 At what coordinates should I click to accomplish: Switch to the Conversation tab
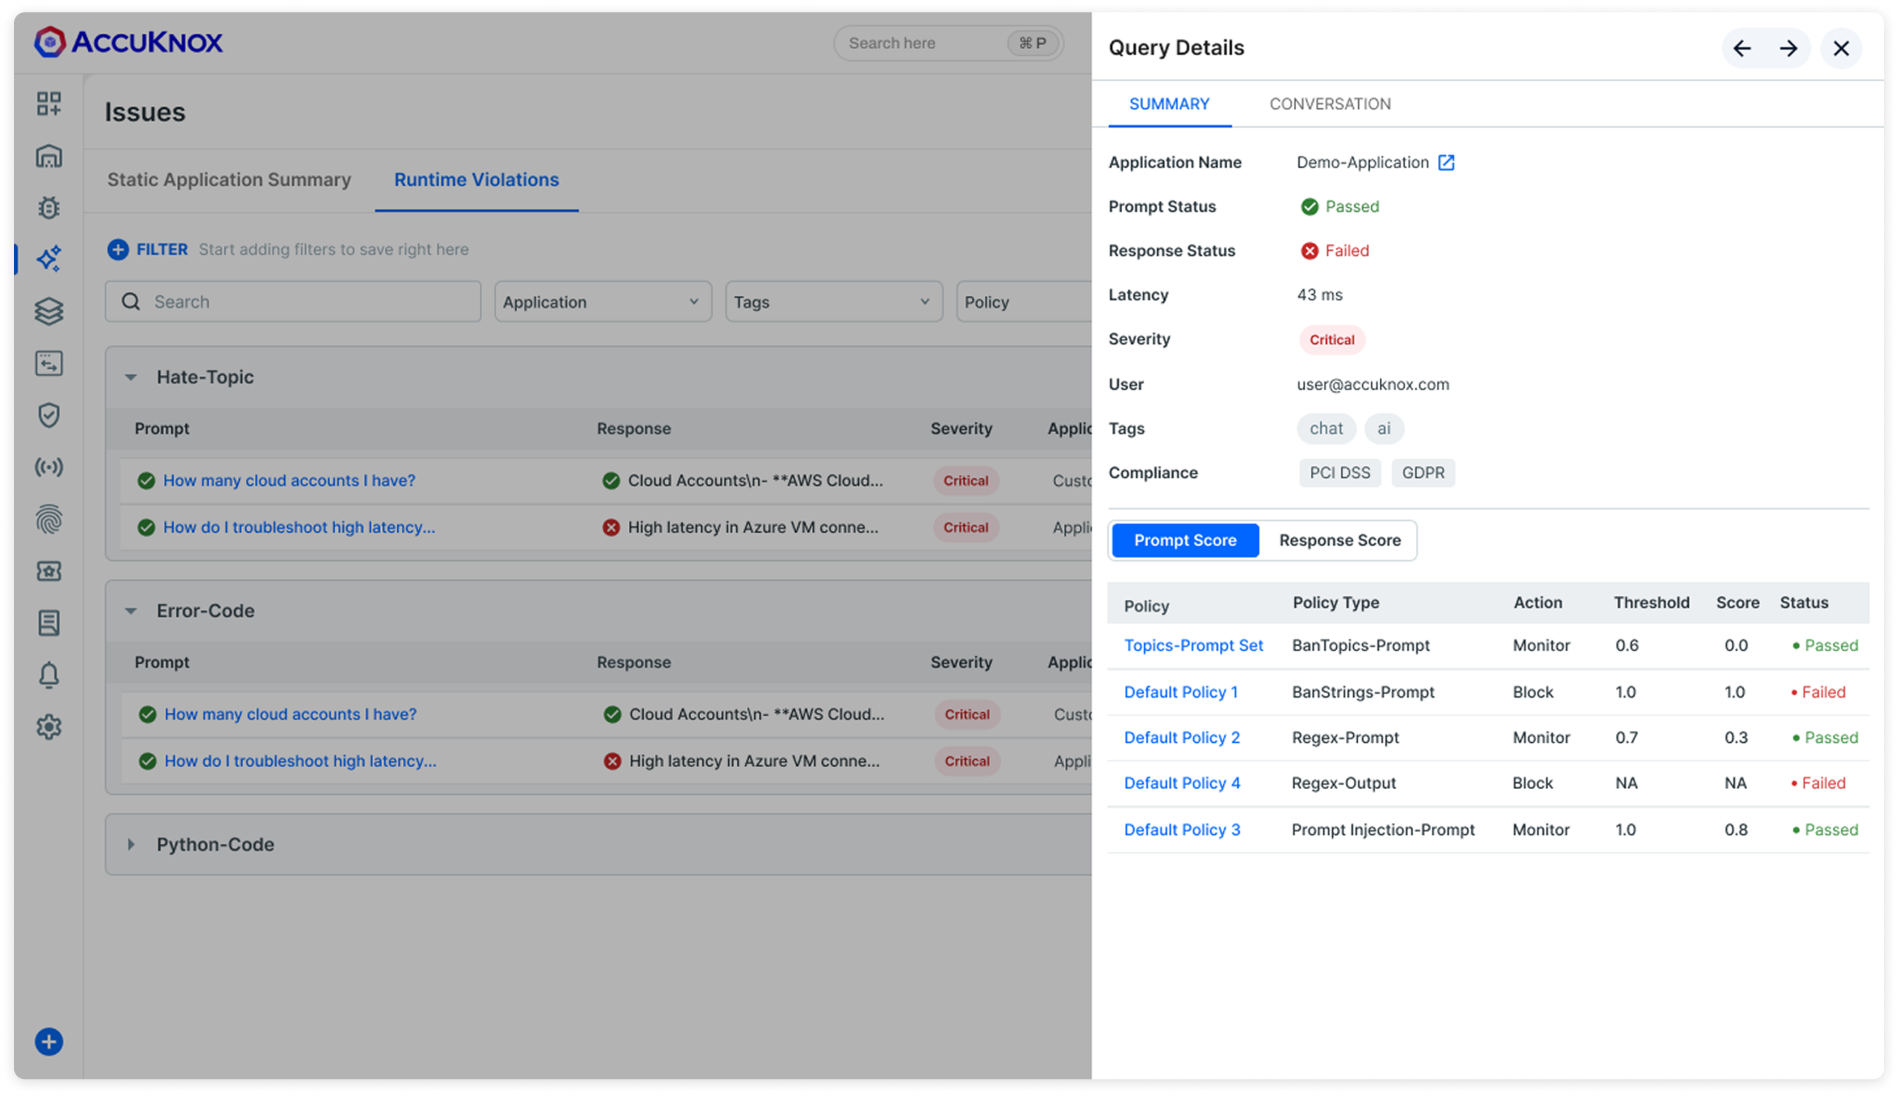click(1329, 103)
